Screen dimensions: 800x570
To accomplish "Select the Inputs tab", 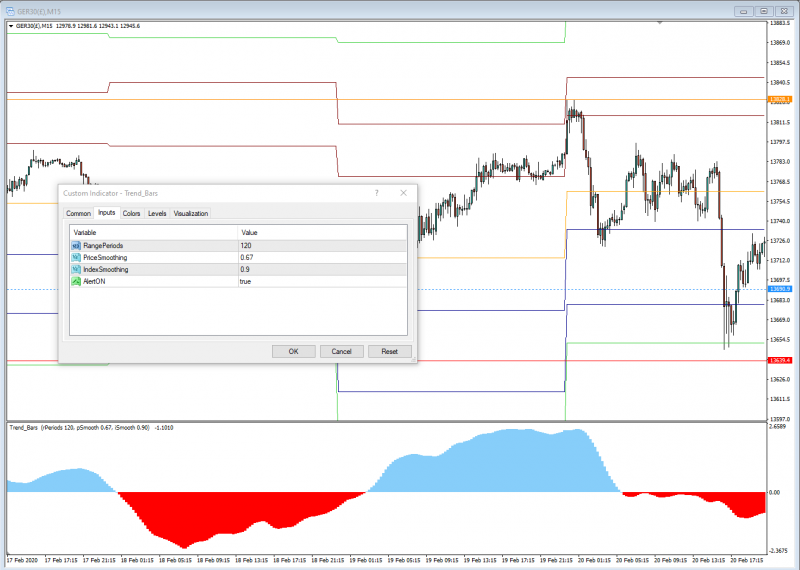I will [107, 213].
